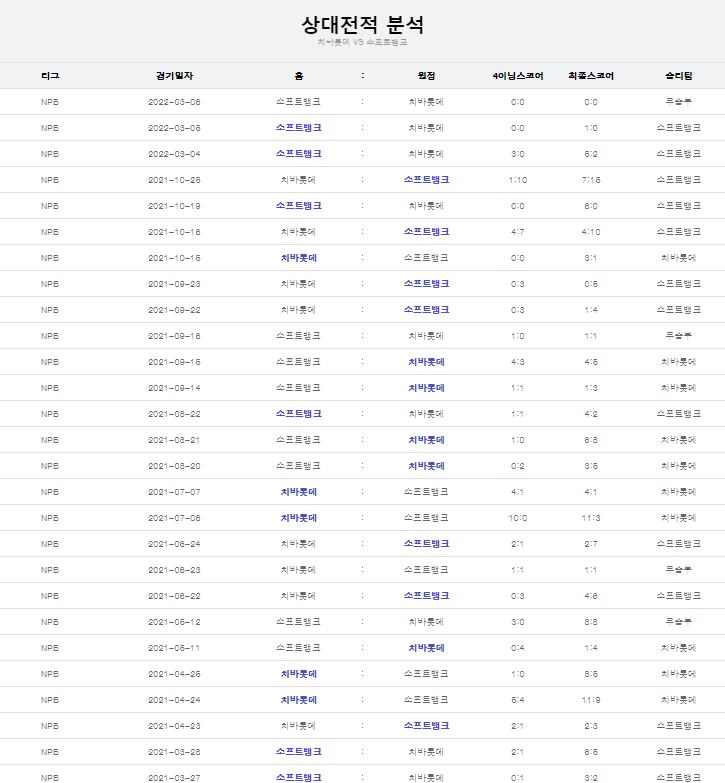Image resolution: width=725 pixels, height=783 pixels.
Task: Open bold 치바롯데 away link on 2021-08-20 row
Action: pyautogui.click(x=426, y=466)
